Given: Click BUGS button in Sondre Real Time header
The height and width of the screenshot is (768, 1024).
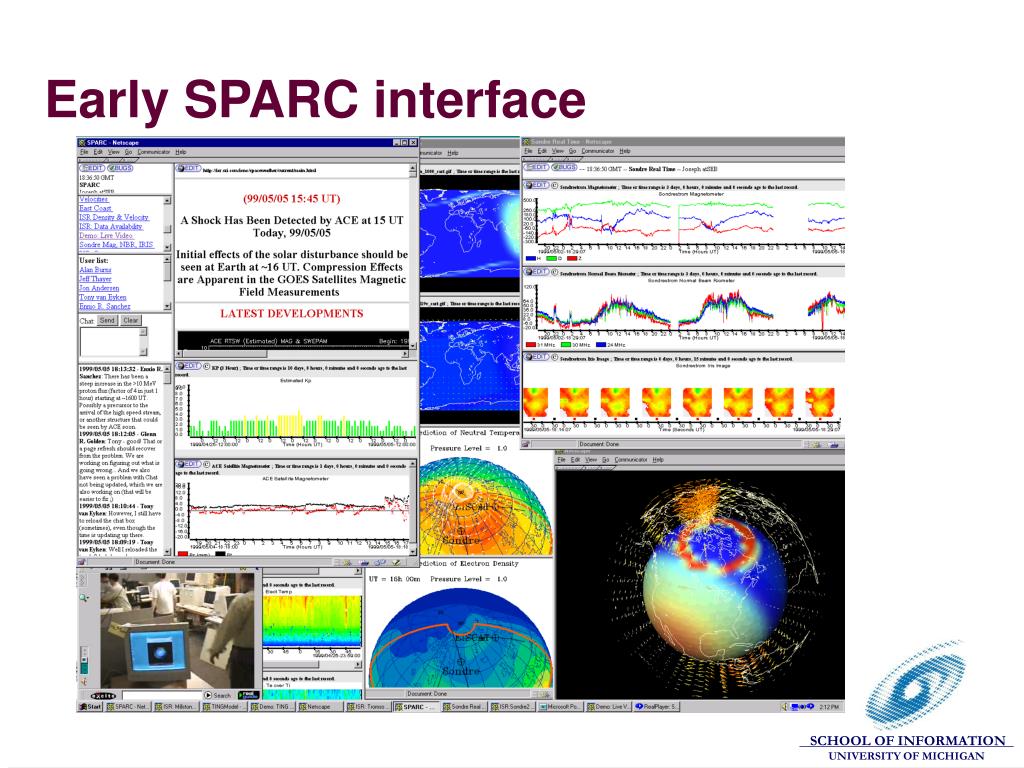Looking at the screenshot, I should [564, 167].
